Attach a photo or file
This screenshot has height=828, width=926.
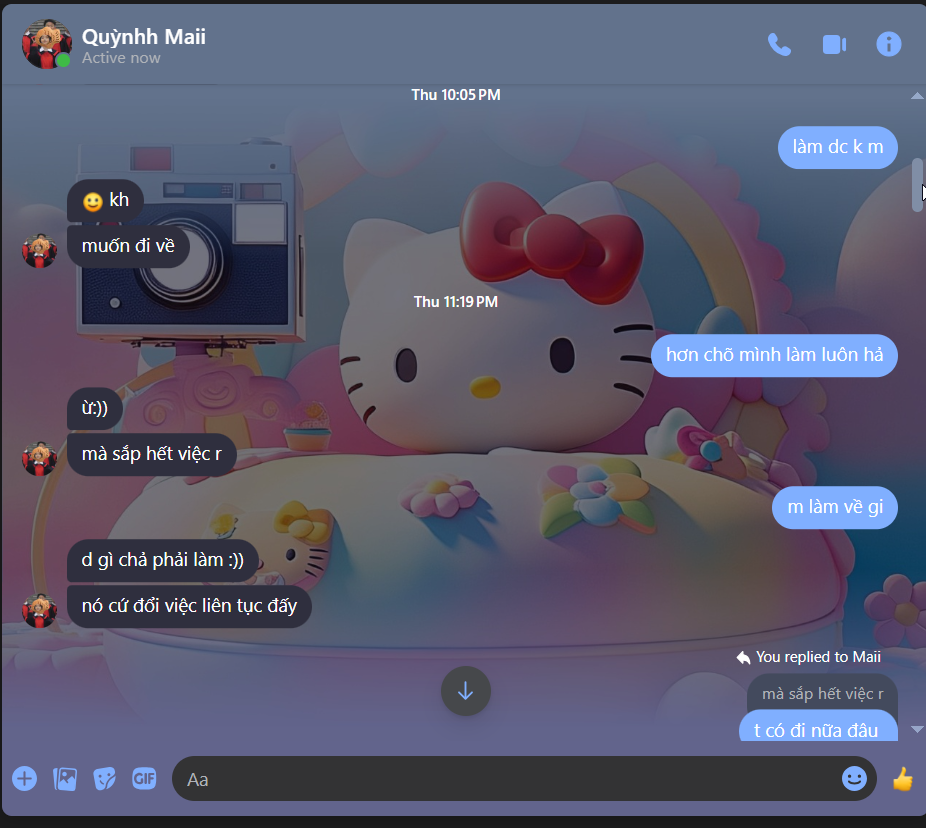click(65, 778)
